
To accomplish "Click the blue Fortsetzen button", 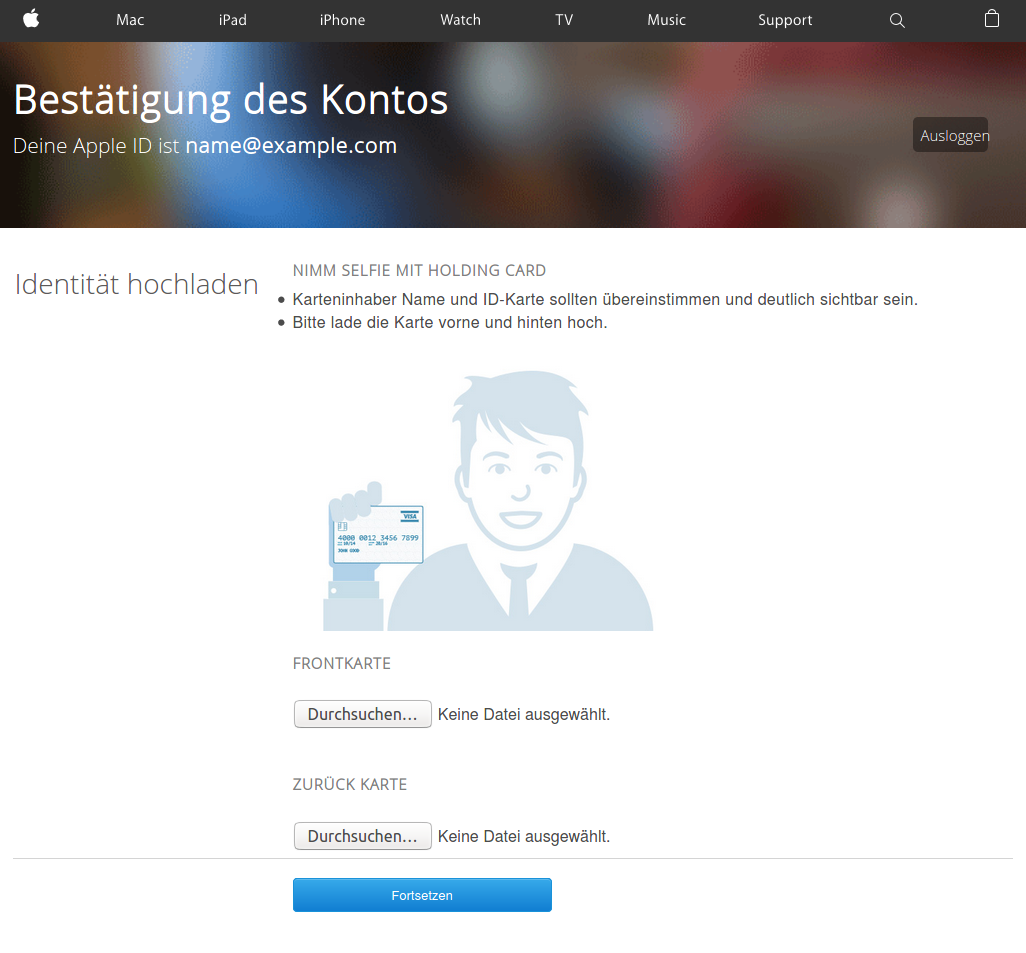I will pyautogui.click(x=422, y=895).
